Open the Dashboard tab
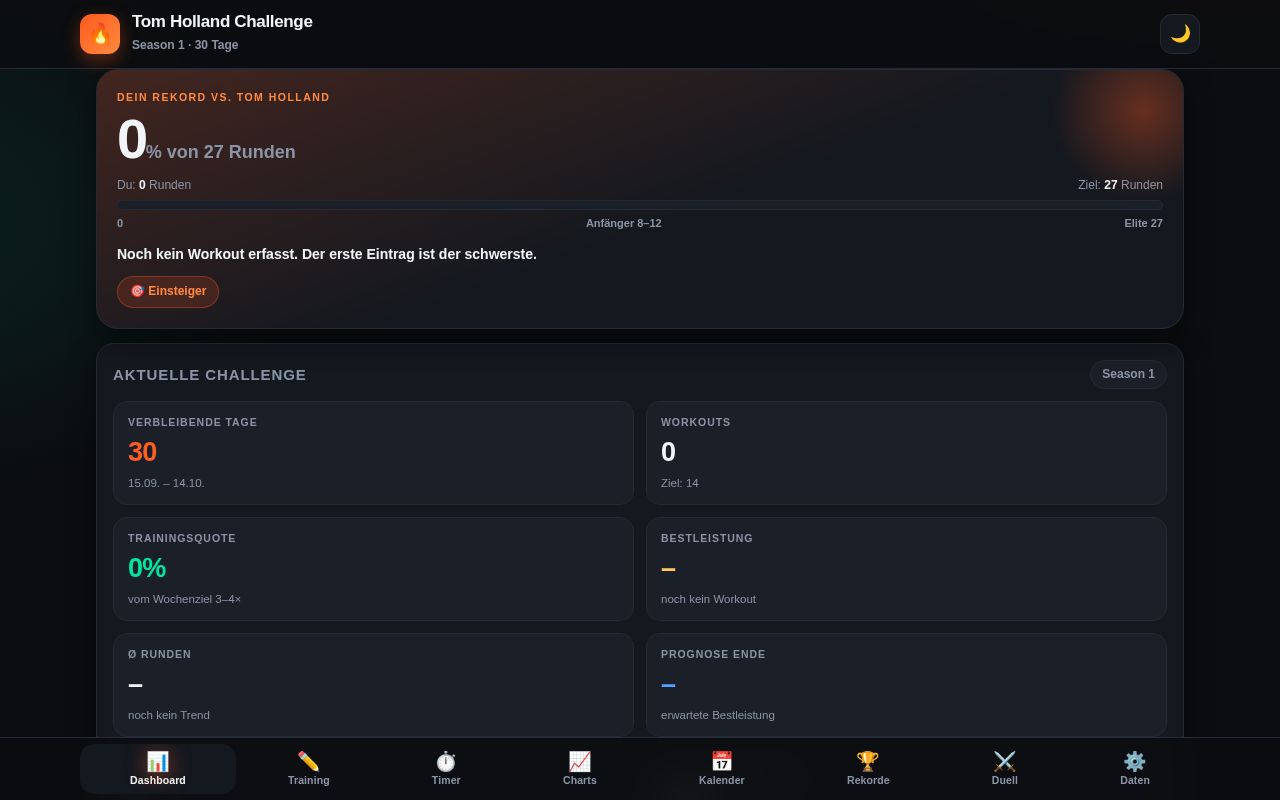 (158, 769)
